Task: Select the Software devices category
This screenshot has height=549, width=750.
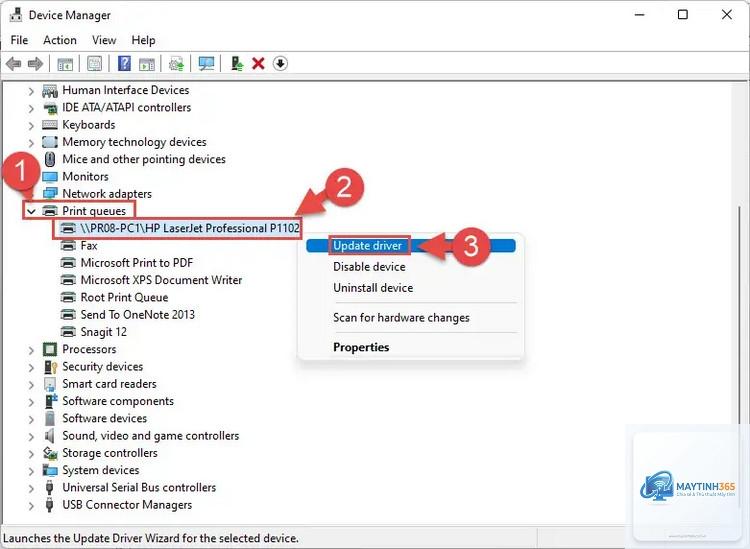Action: click(105, 418)
